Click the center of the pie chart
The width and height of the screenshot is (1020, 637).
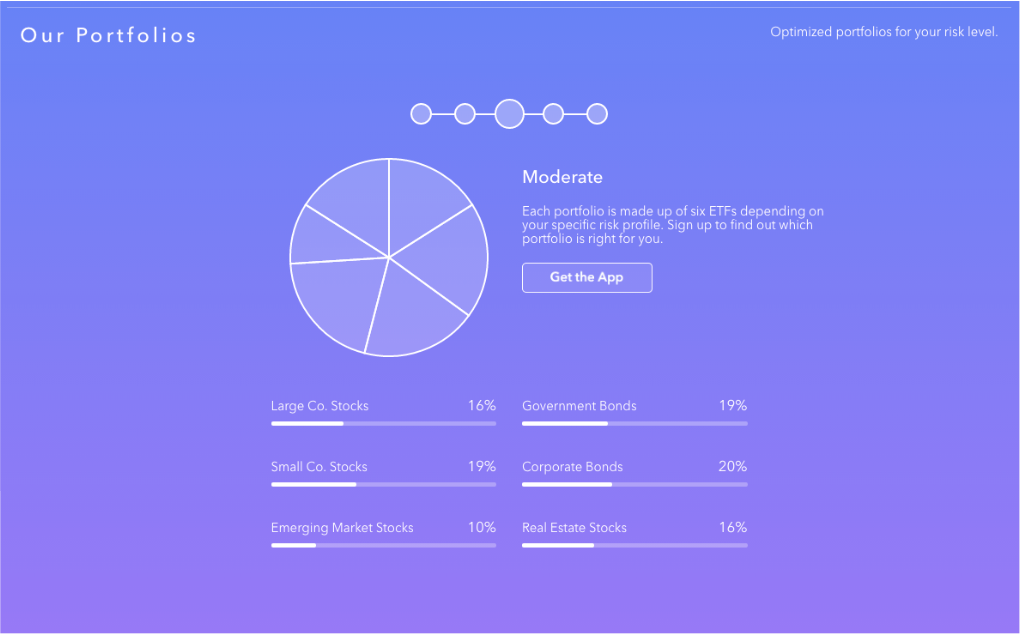pyautogui.click(x=389, y=258)
